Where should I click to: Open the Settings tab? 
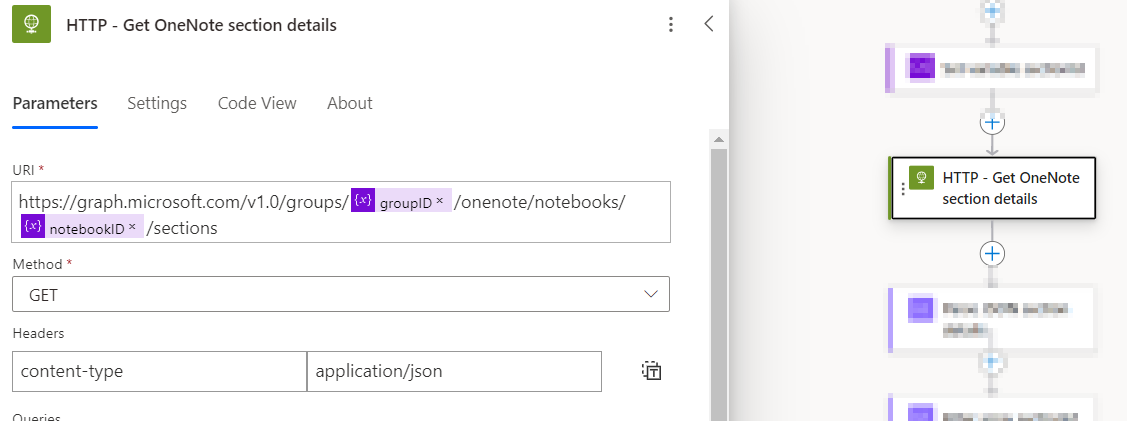tap(157, 103)
